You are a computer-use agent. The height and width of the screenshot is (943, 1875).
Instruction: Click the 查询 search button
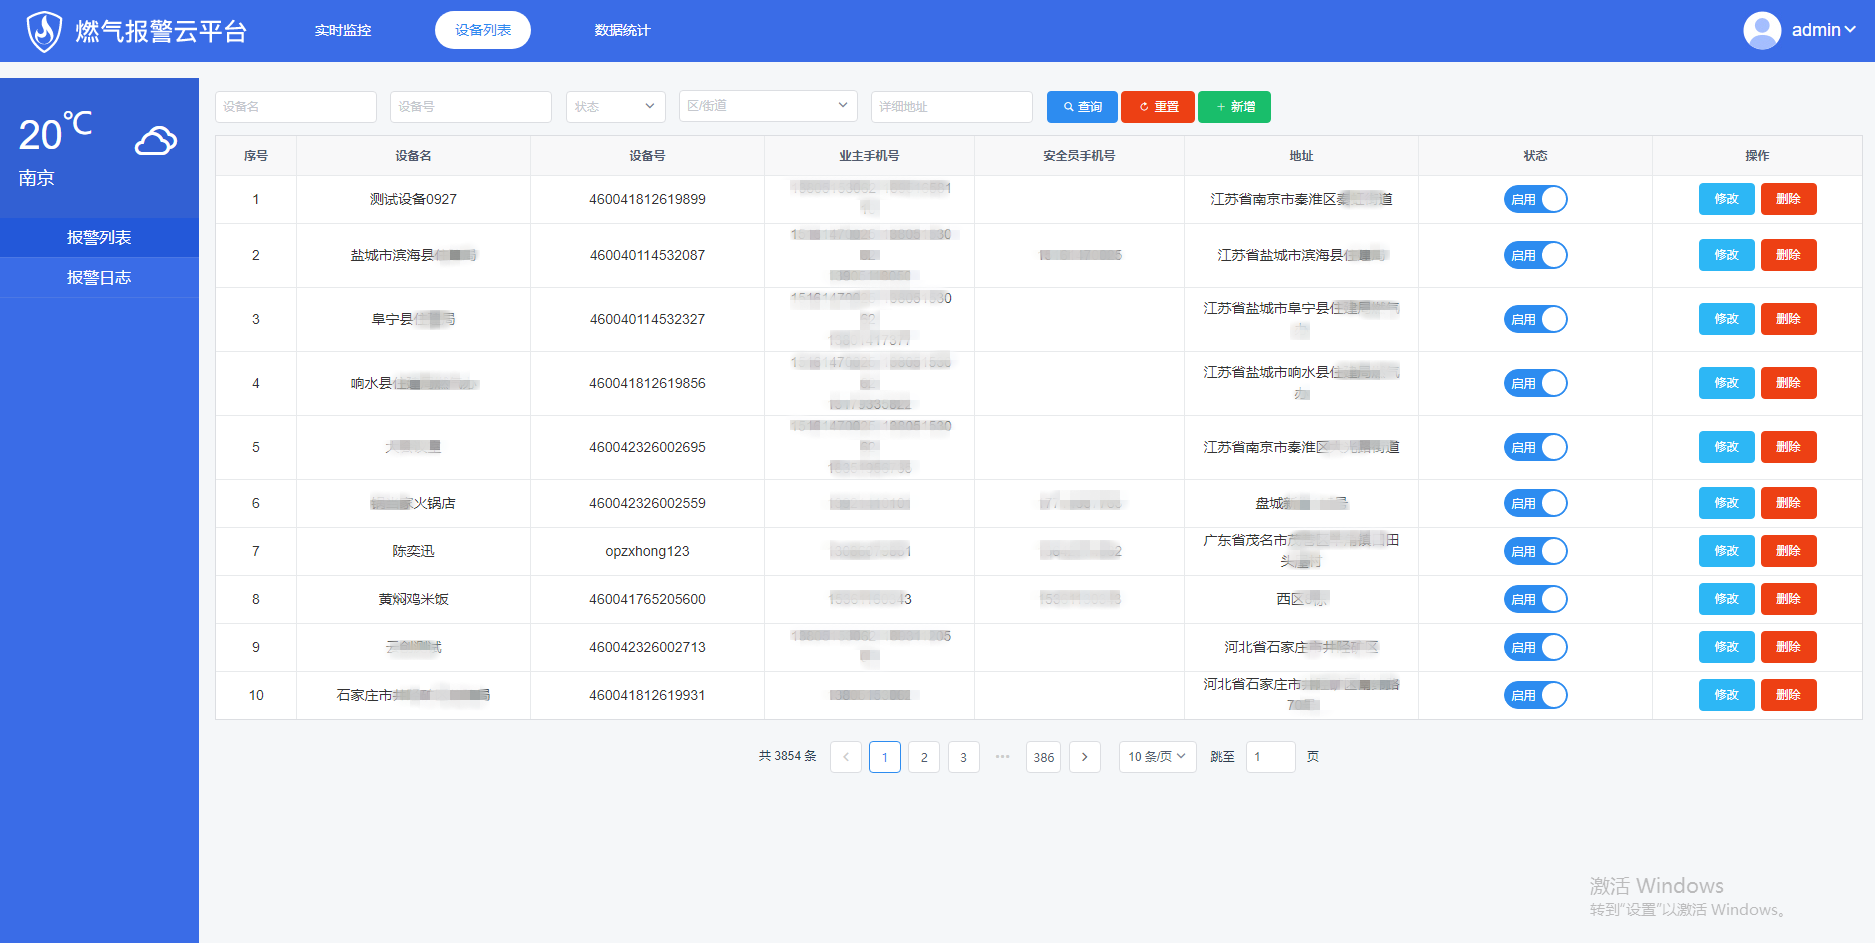(x=1081, y=107)
